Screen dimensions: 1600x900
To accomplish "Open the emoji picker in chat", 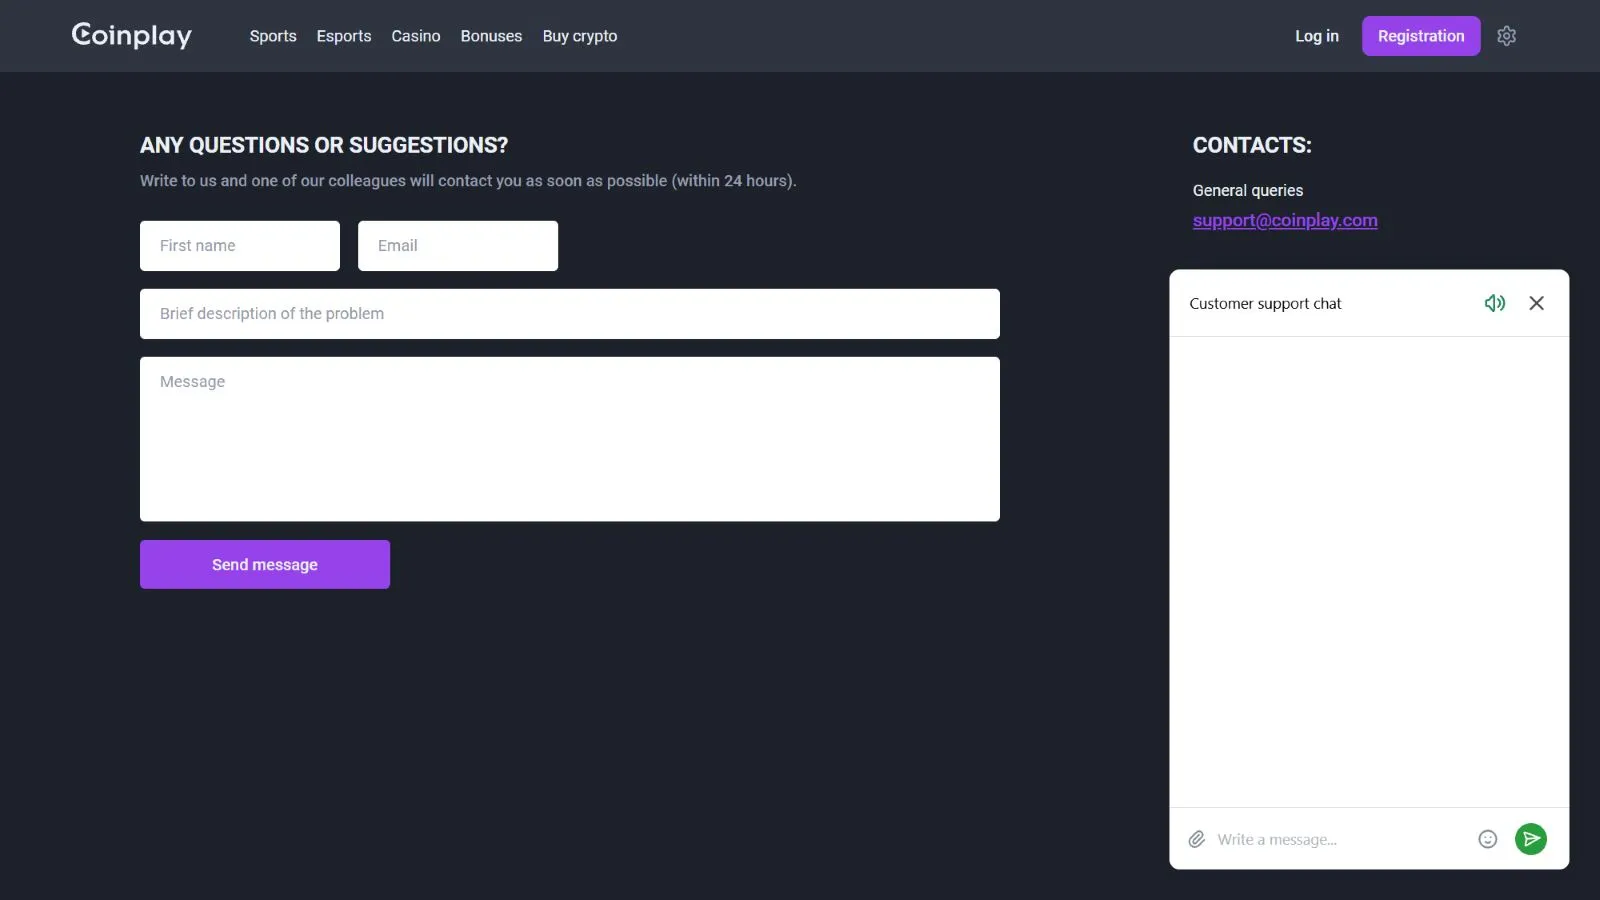I will 1487,839.
